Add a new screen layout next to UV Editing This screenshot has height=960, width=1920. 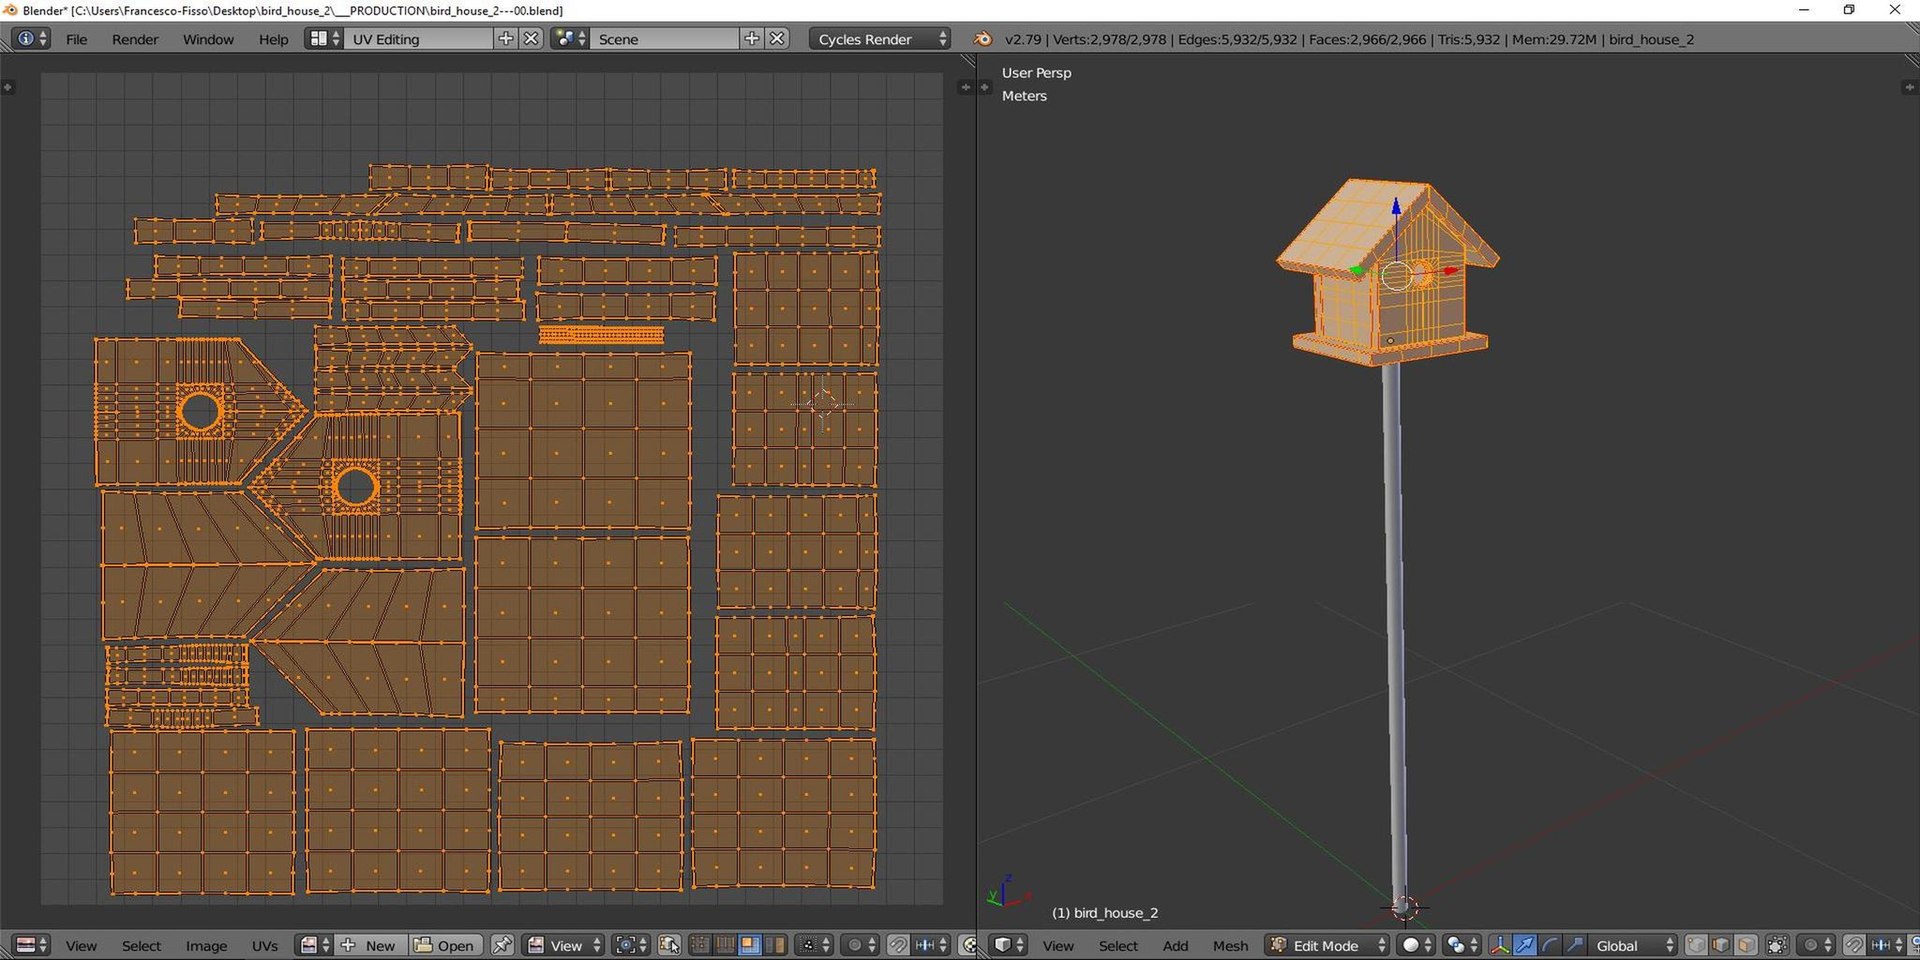506,39
